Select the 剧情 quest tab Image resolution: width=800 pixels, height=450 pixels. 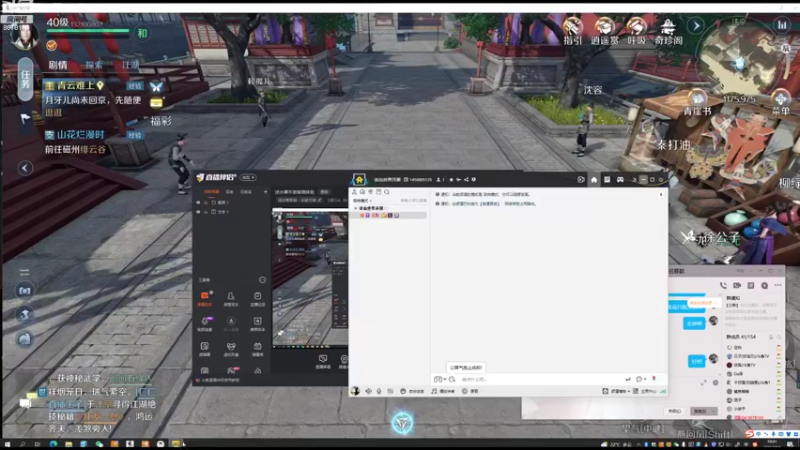coord(58,65)
